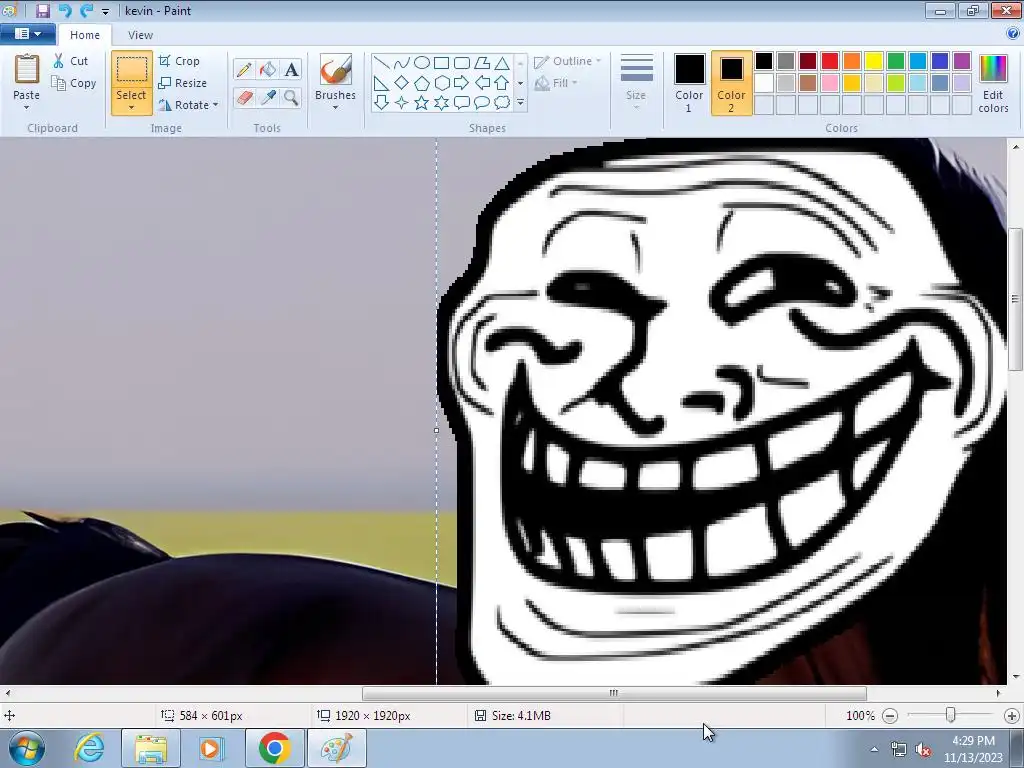Pick the yellow palette color
Screen dimensions: 1024x768
[874, 61]
